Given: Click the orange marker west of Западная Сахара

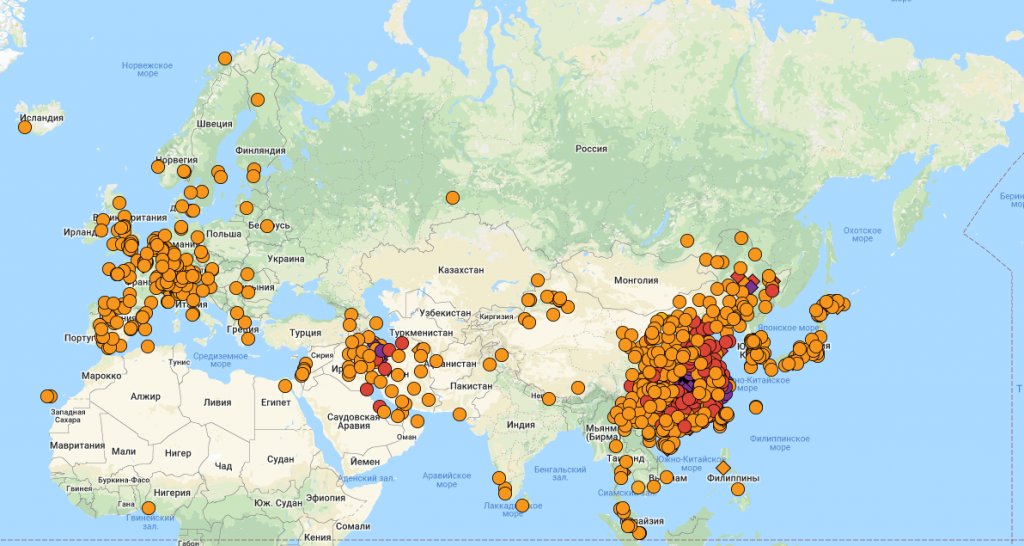Looking at the screenshot, I should point(47,397).
